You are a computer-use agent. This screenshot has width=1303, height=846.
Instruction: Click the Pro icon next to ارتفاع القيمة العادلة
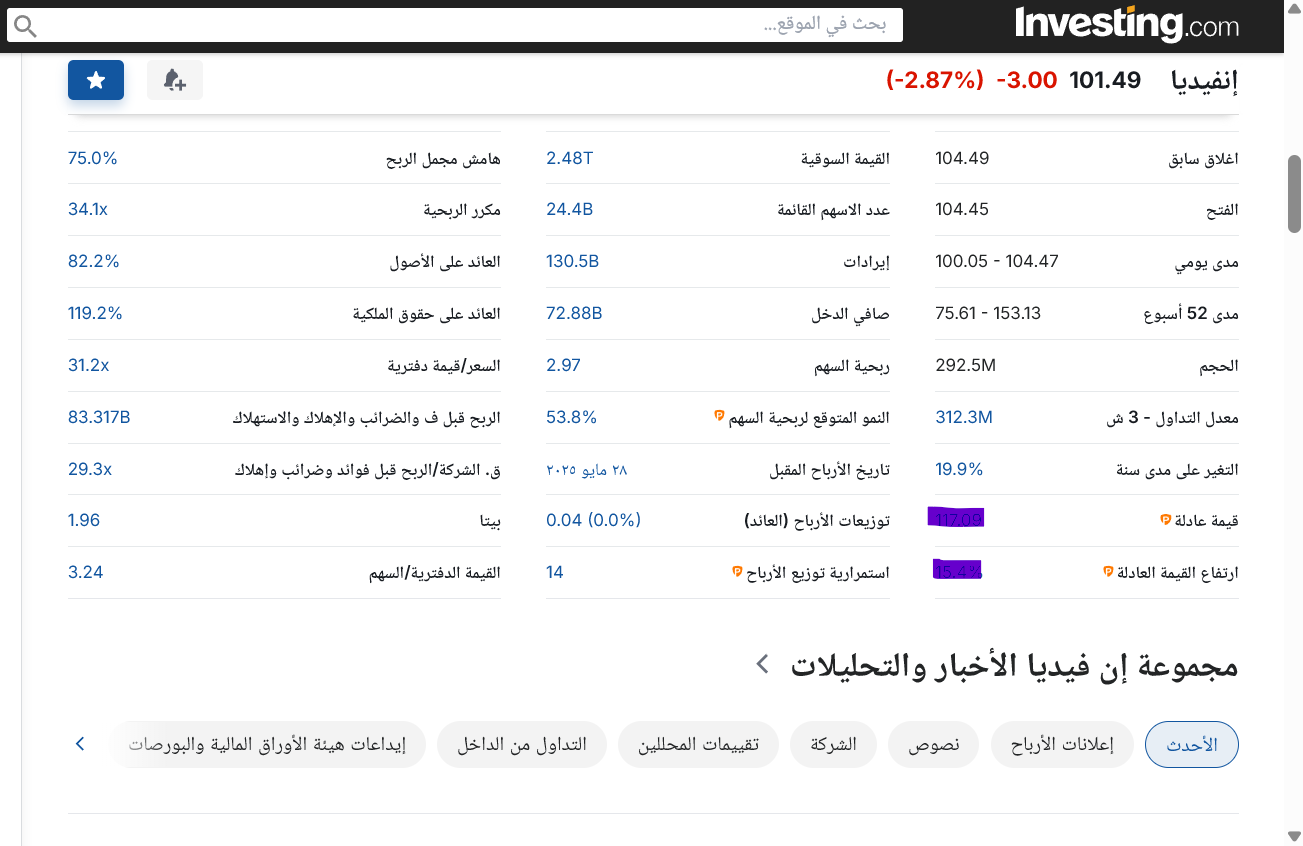pyautogui.click(x=1107, y=572)
